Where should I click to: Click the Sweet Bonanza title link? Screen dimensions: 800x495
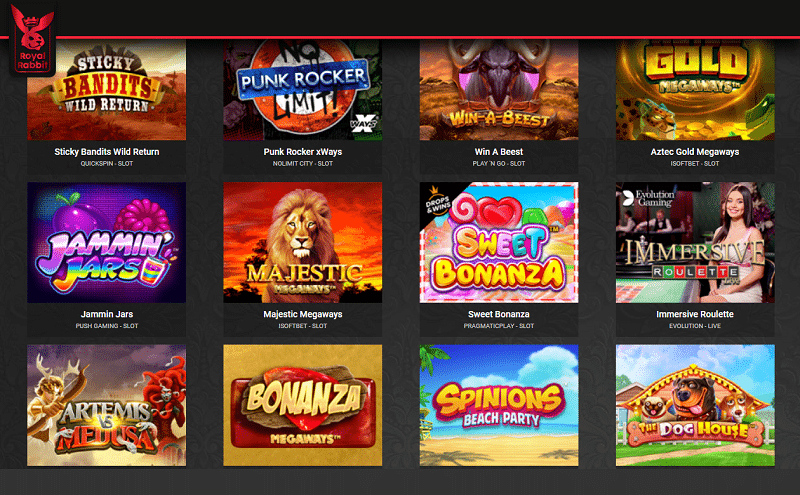499,314
